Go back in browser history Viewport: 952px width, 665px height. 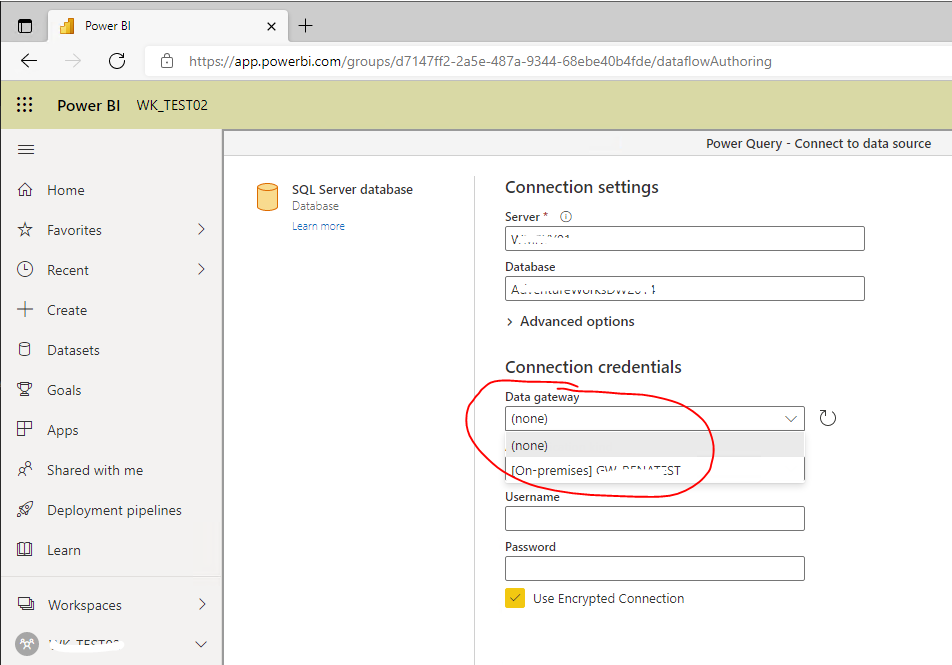(29, 61)
